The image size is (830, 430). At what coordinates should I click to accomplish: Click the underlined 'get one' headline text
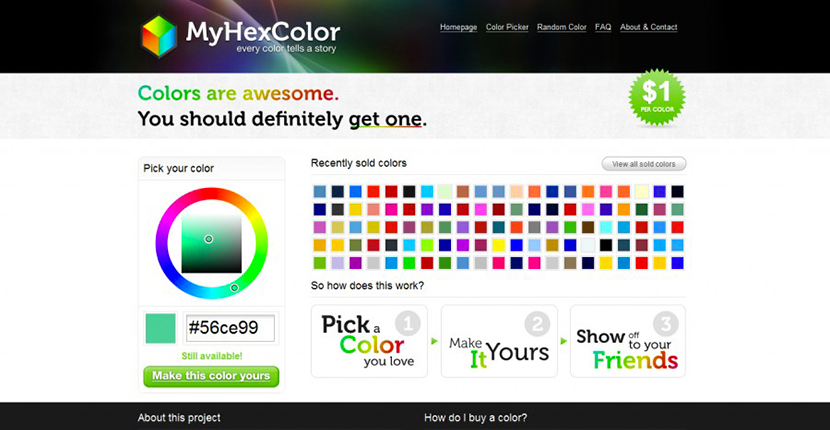click(x=385, y=119)
